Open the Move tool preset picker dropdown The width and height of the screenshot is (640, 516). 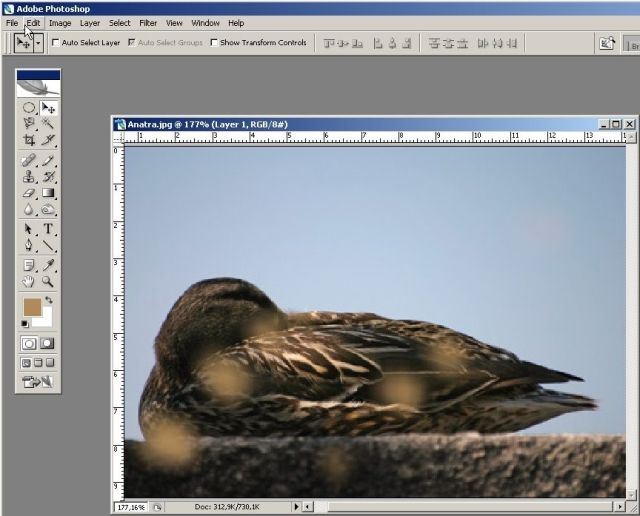click(x=38, y=43)
